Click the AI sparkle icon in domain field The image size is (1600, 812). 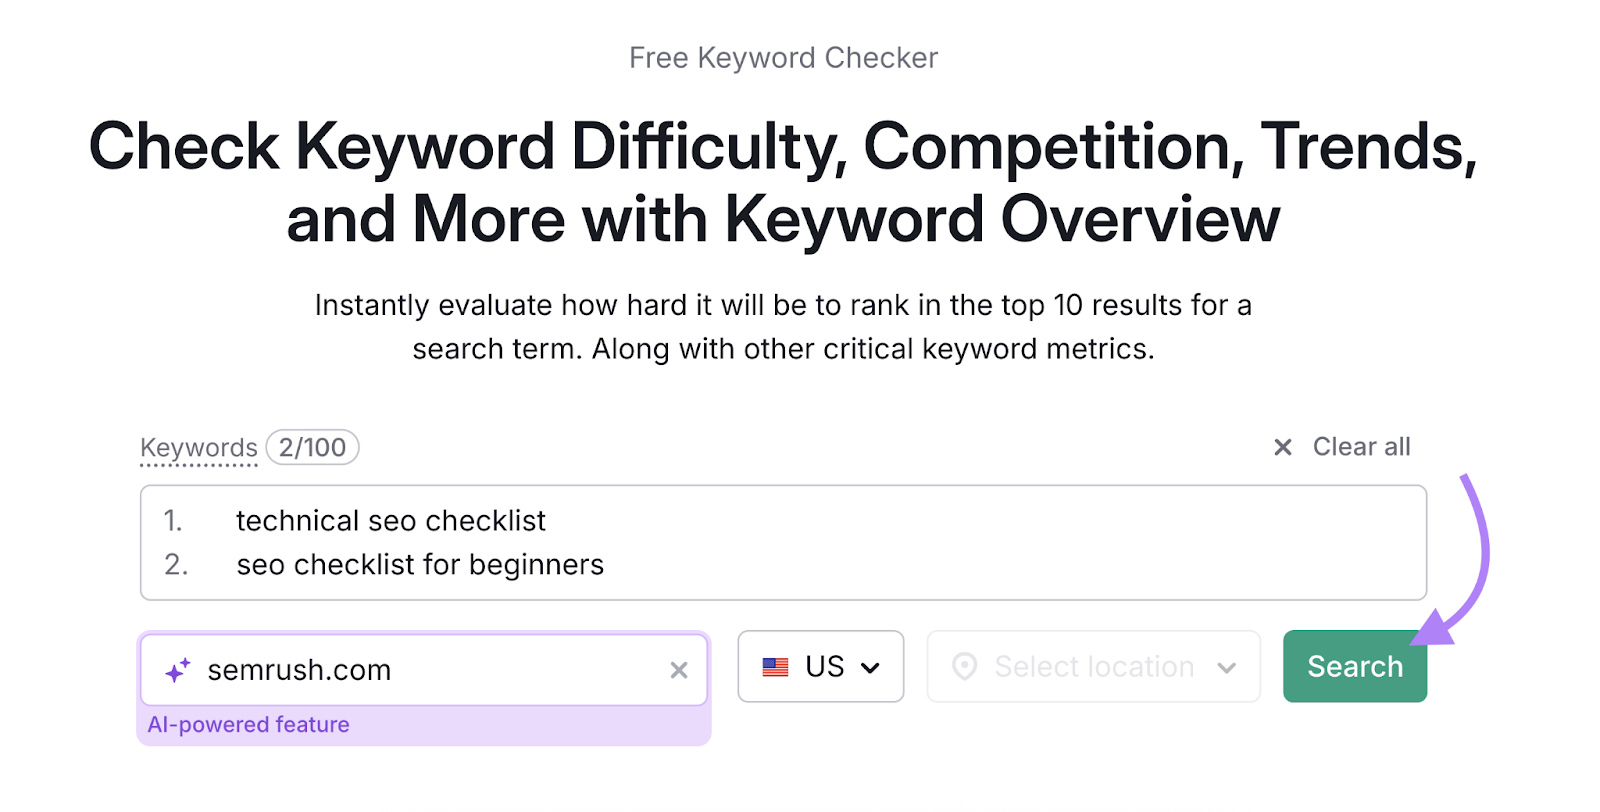177,669
